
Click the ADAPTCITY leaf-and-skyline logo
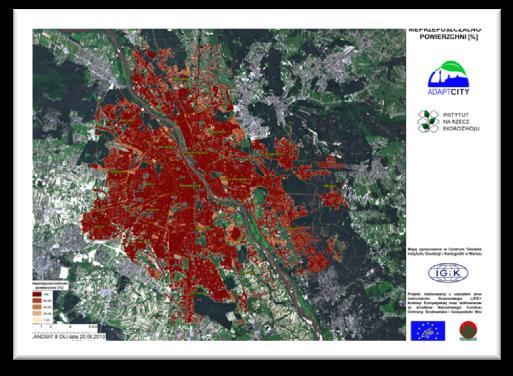[x=449, y=78]
